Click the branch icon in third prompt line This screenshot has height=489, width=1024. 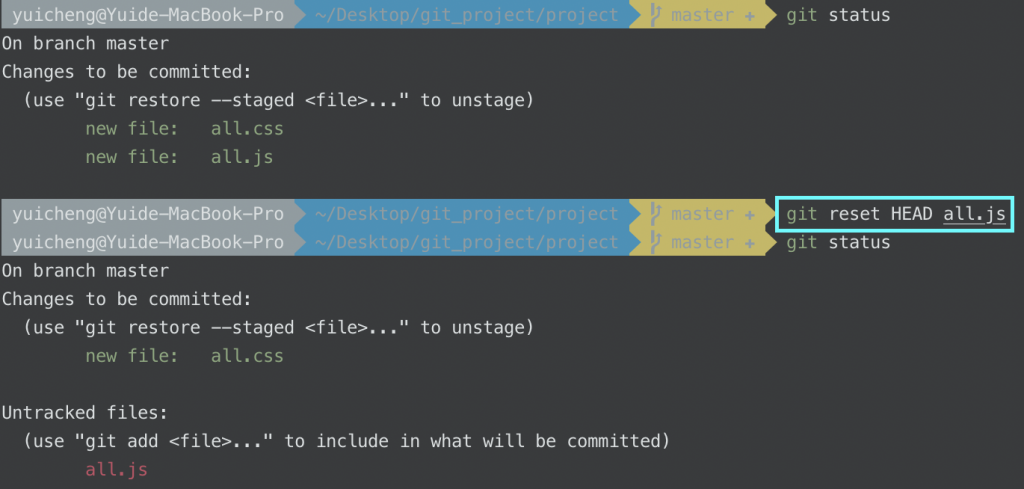(656, 243)
